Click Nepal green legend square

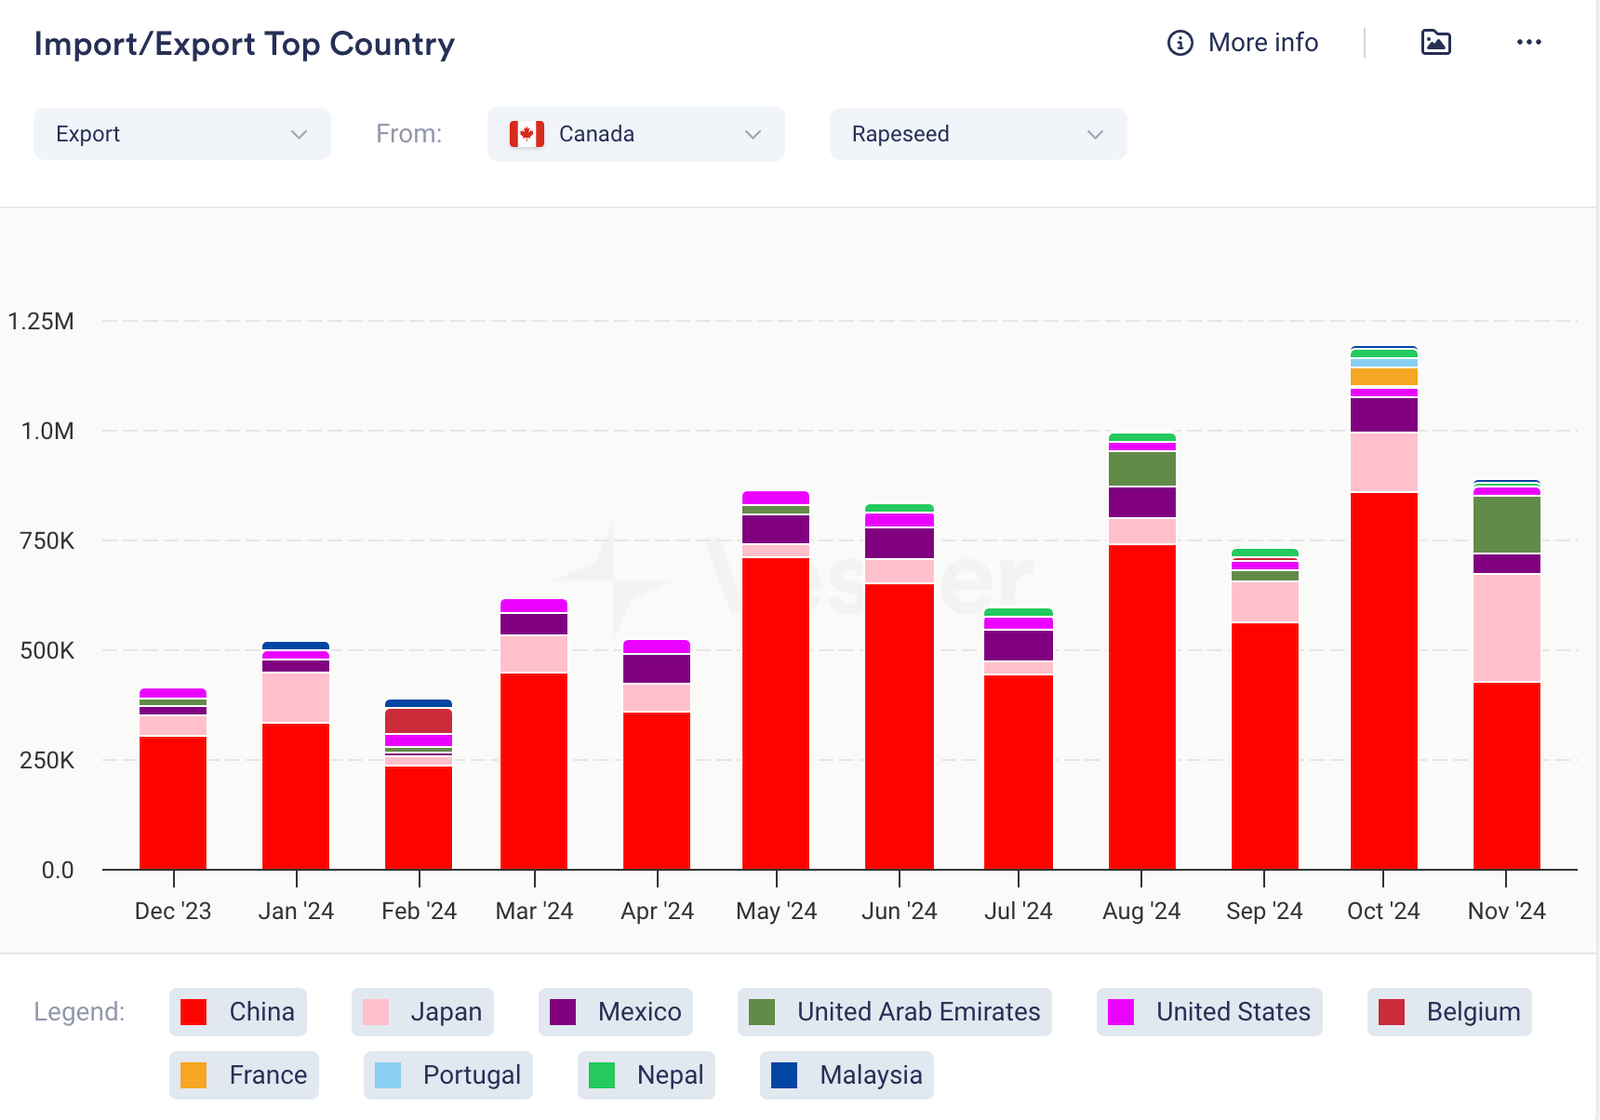click(x=601, y=1075)
